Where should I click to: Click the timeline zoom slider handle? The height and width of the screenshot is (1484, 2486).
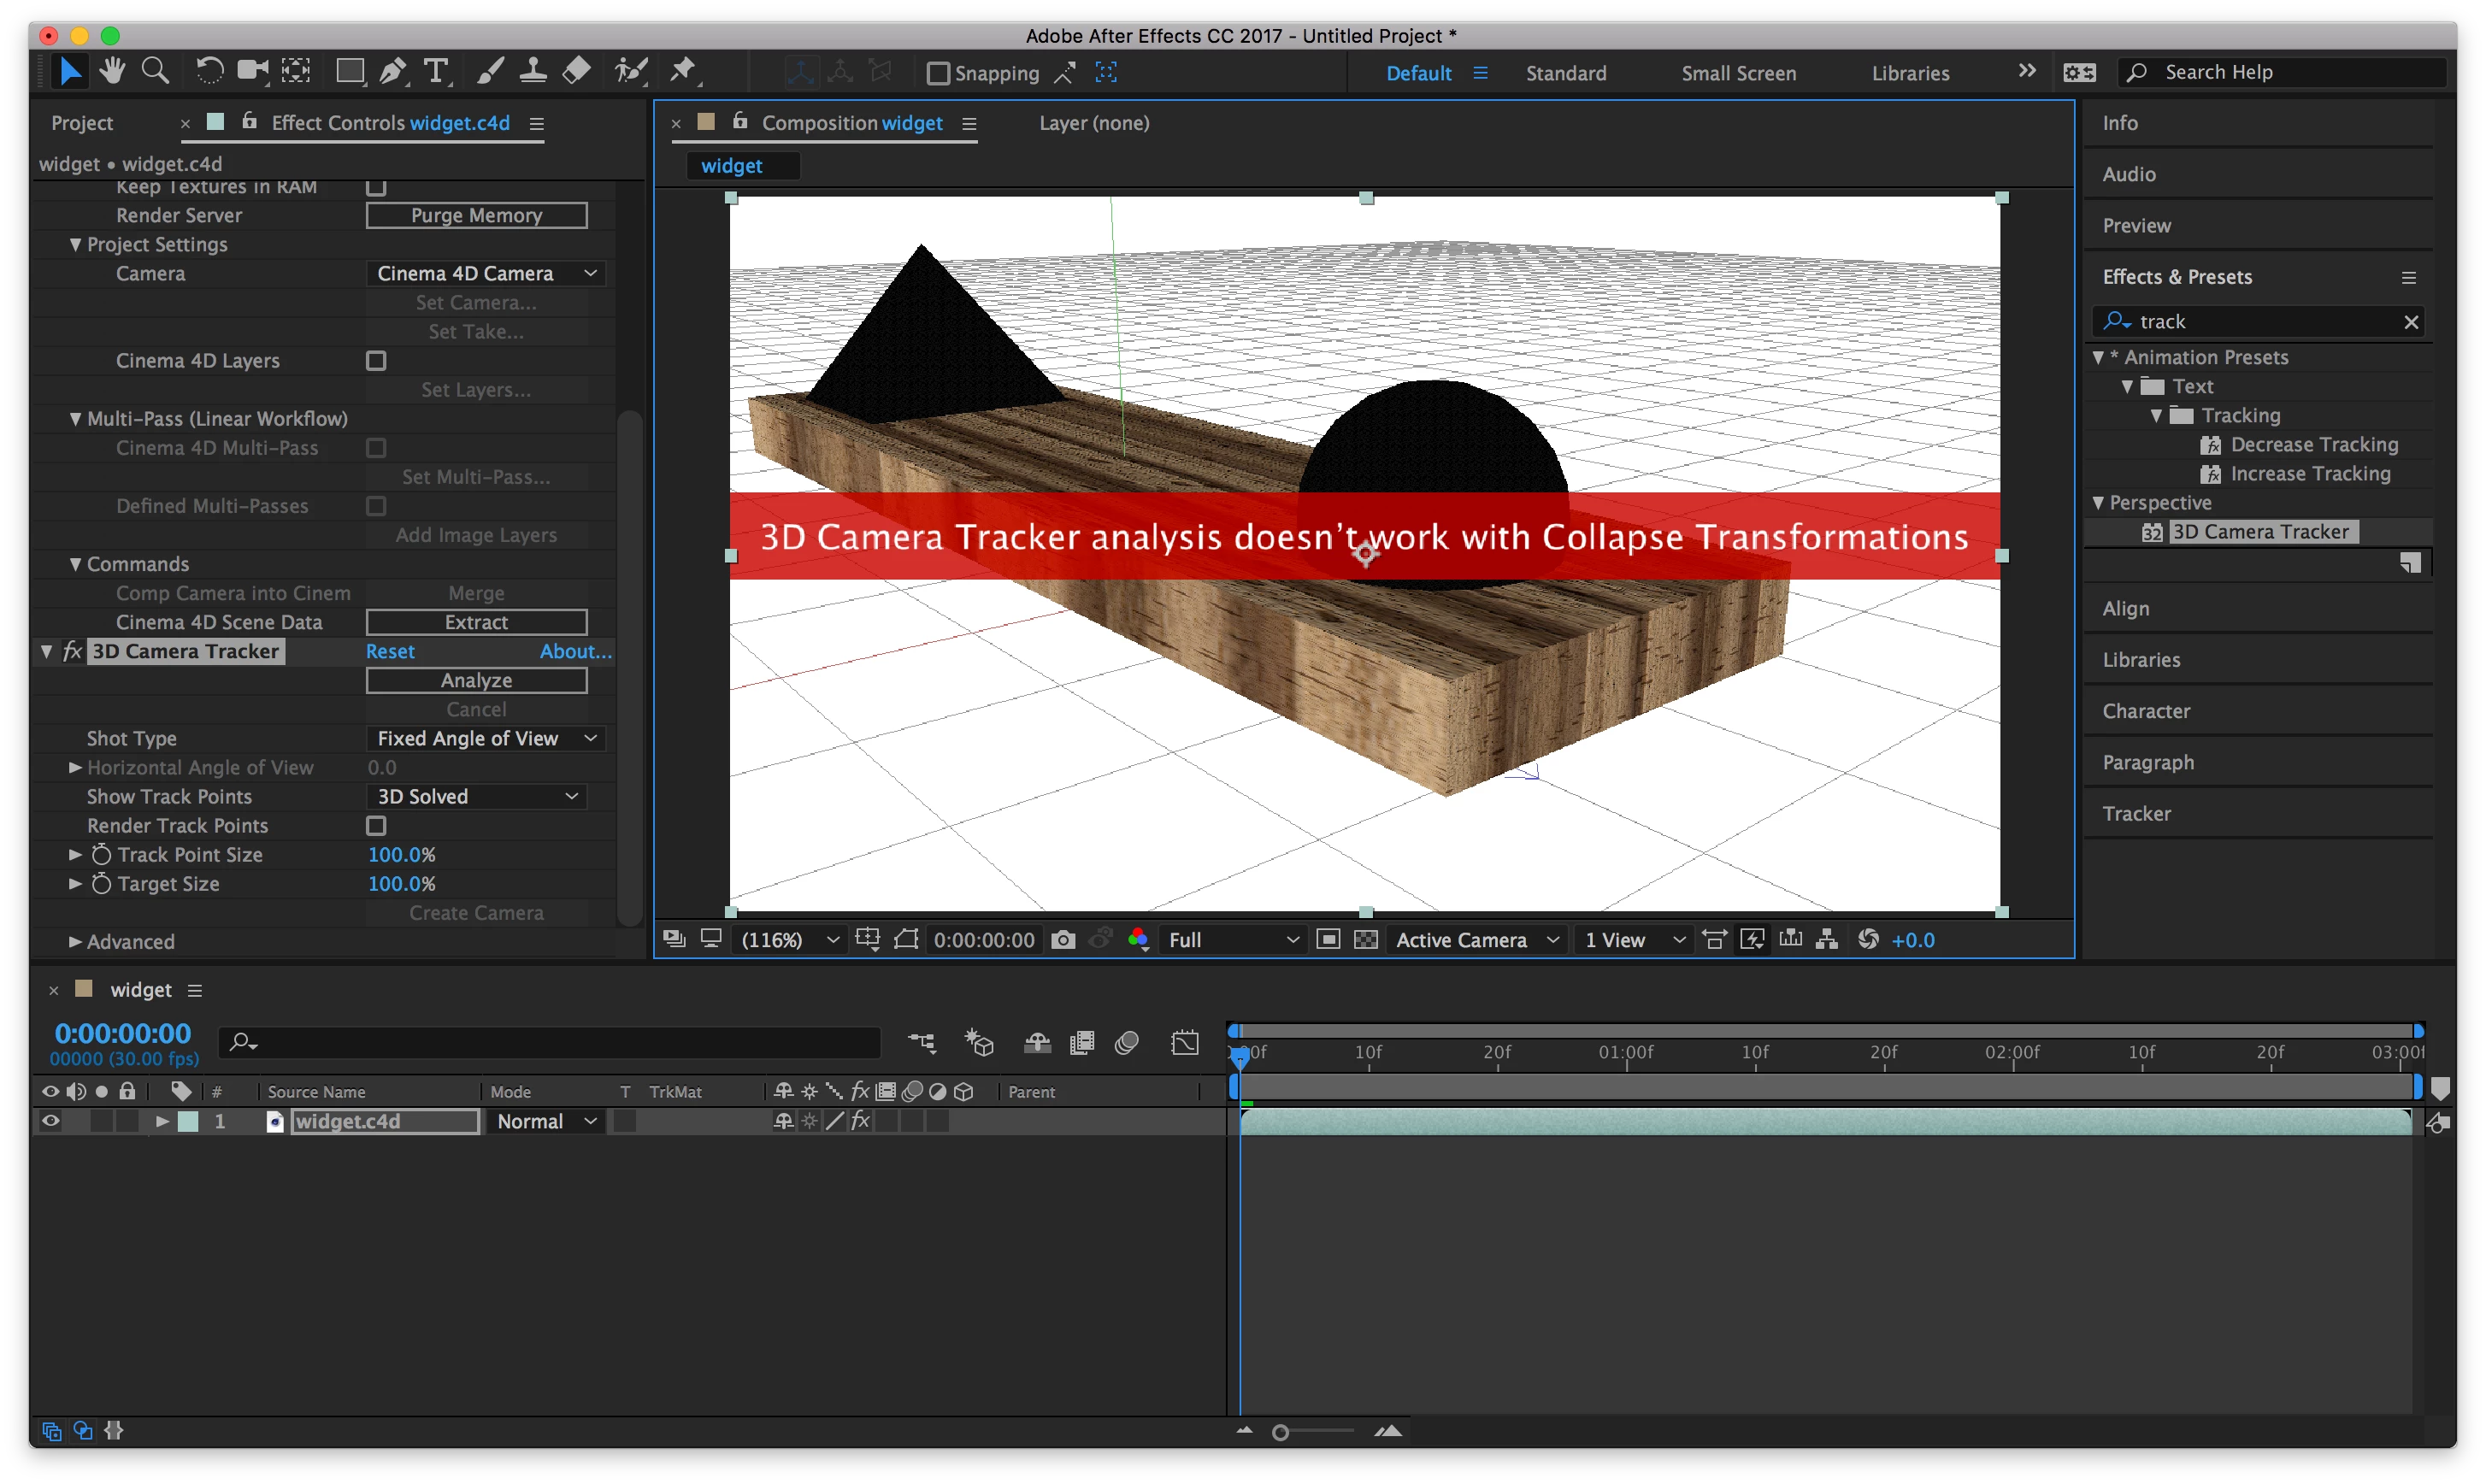pyautogui.click(x=1280, y=1433)
